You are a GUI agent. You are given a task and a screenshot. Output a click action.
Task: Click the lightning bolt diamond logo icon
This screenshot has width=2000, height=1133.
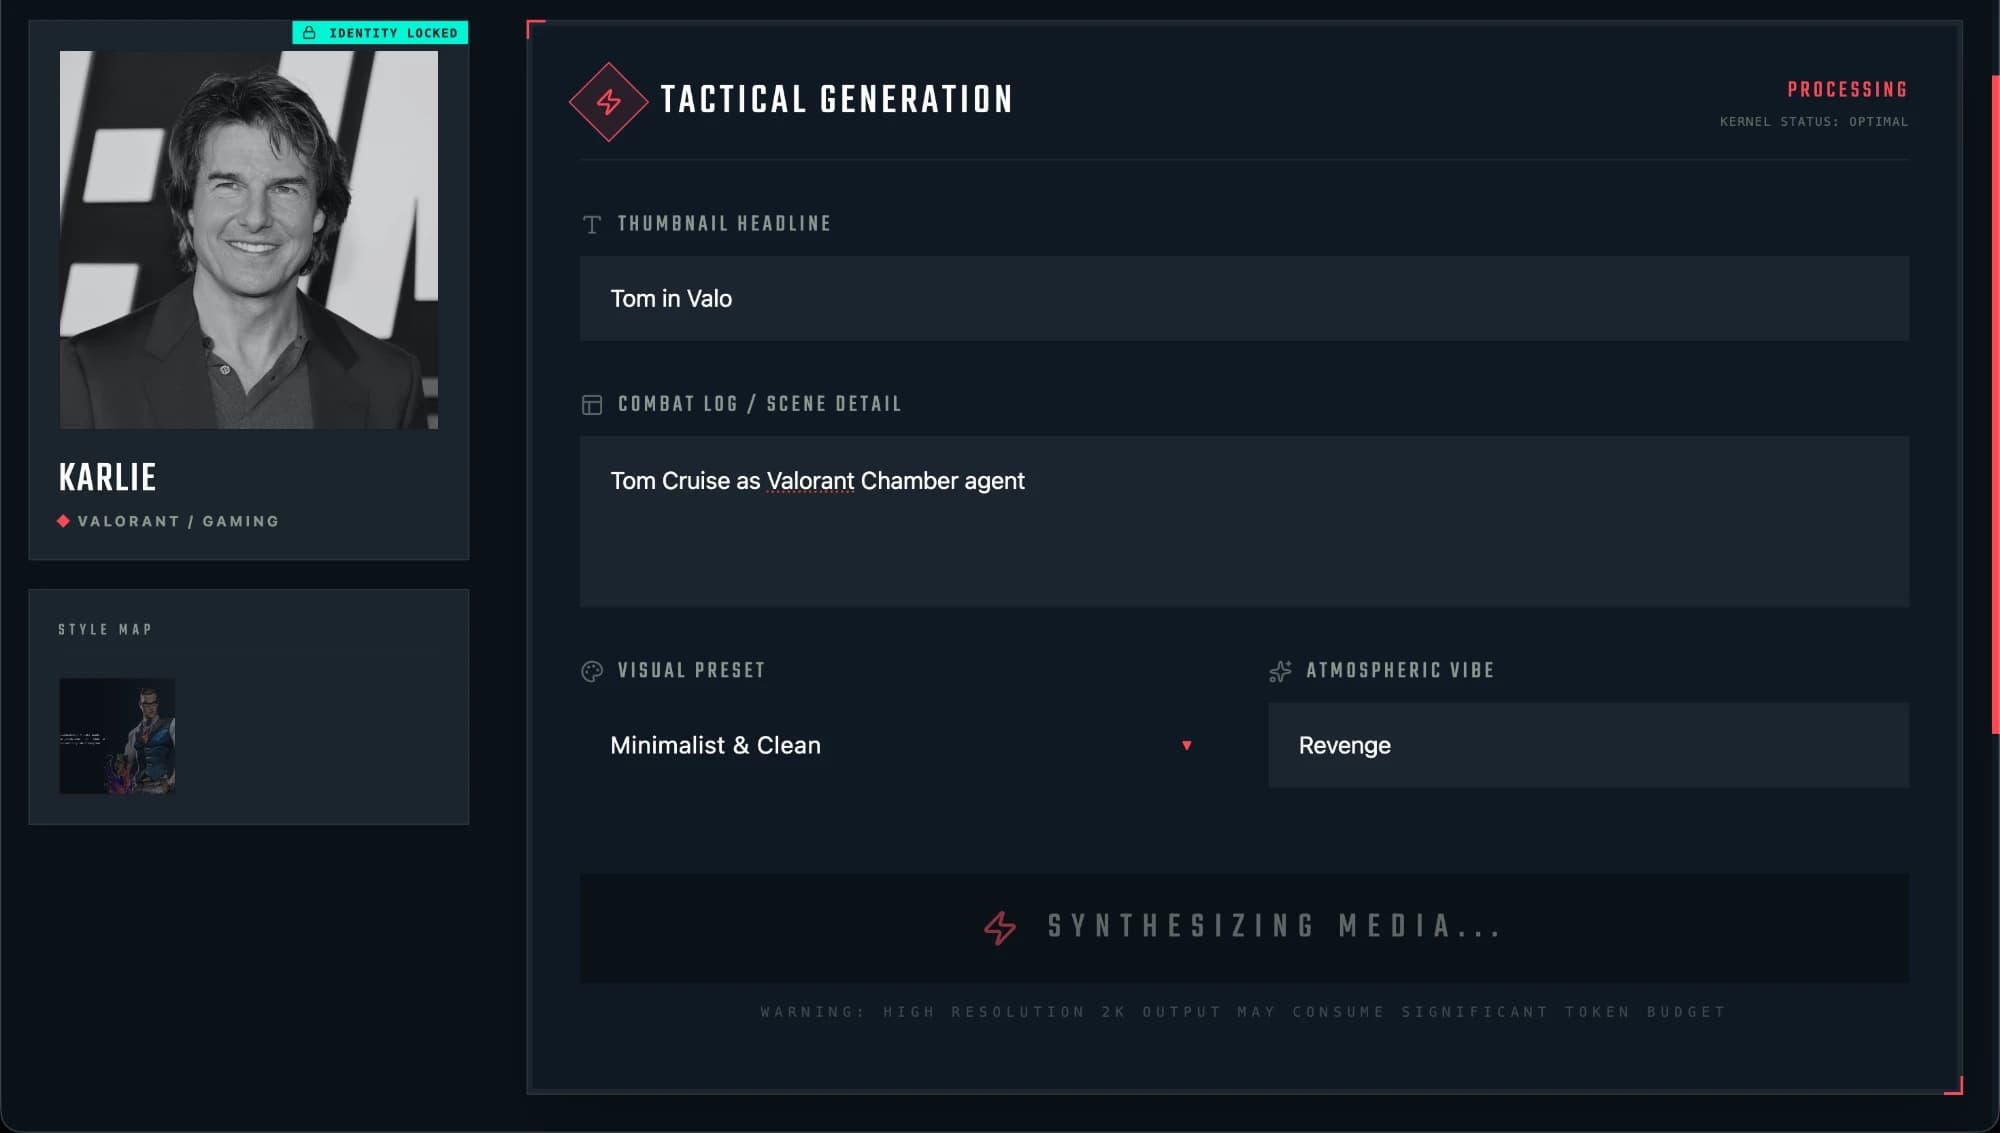pos(608,101)
